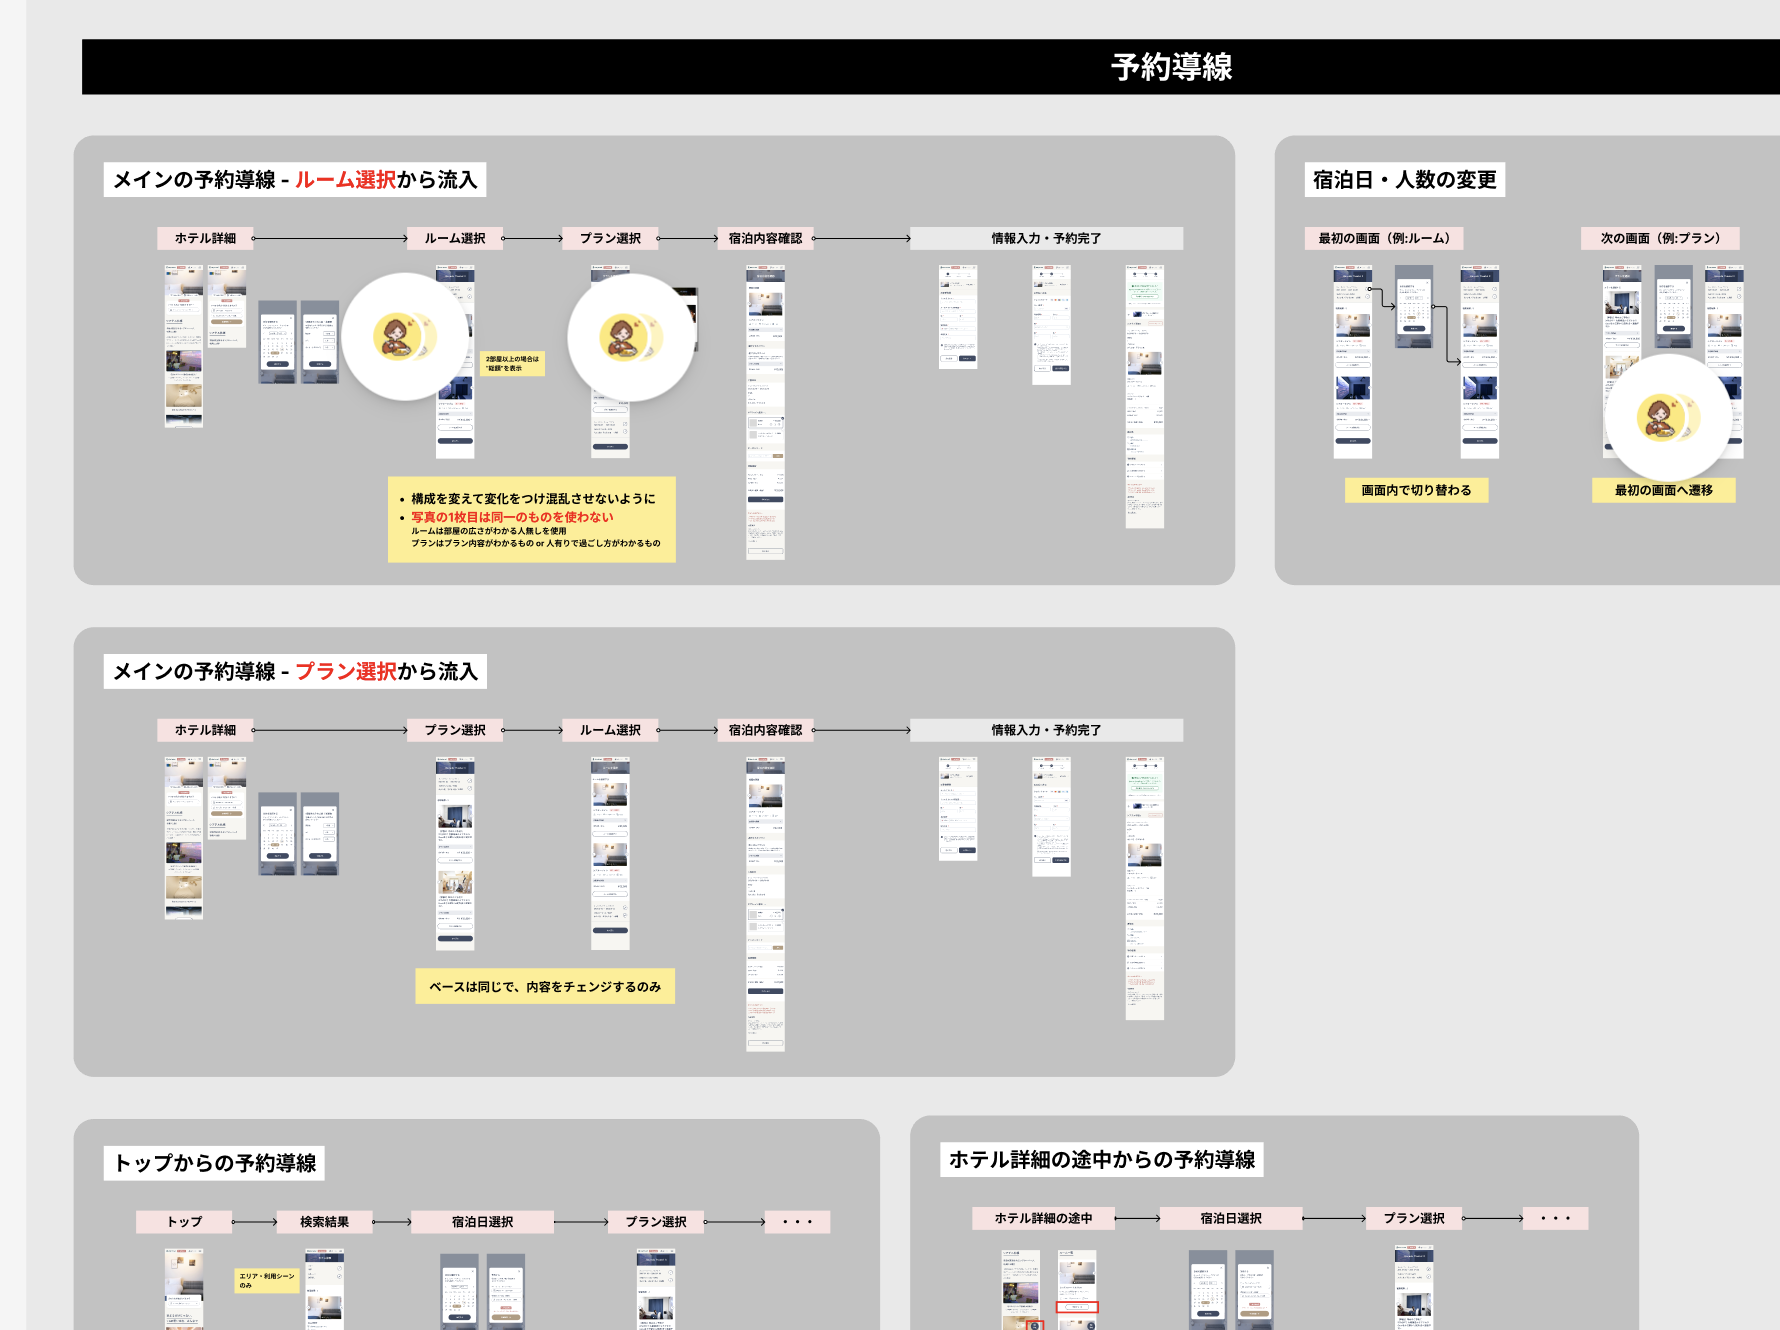This screenshot has width=1780, height=1330.
Task: Select the プラン選択 label in ホテル詳細の途中からの予約導線
Action: 1414,1218
